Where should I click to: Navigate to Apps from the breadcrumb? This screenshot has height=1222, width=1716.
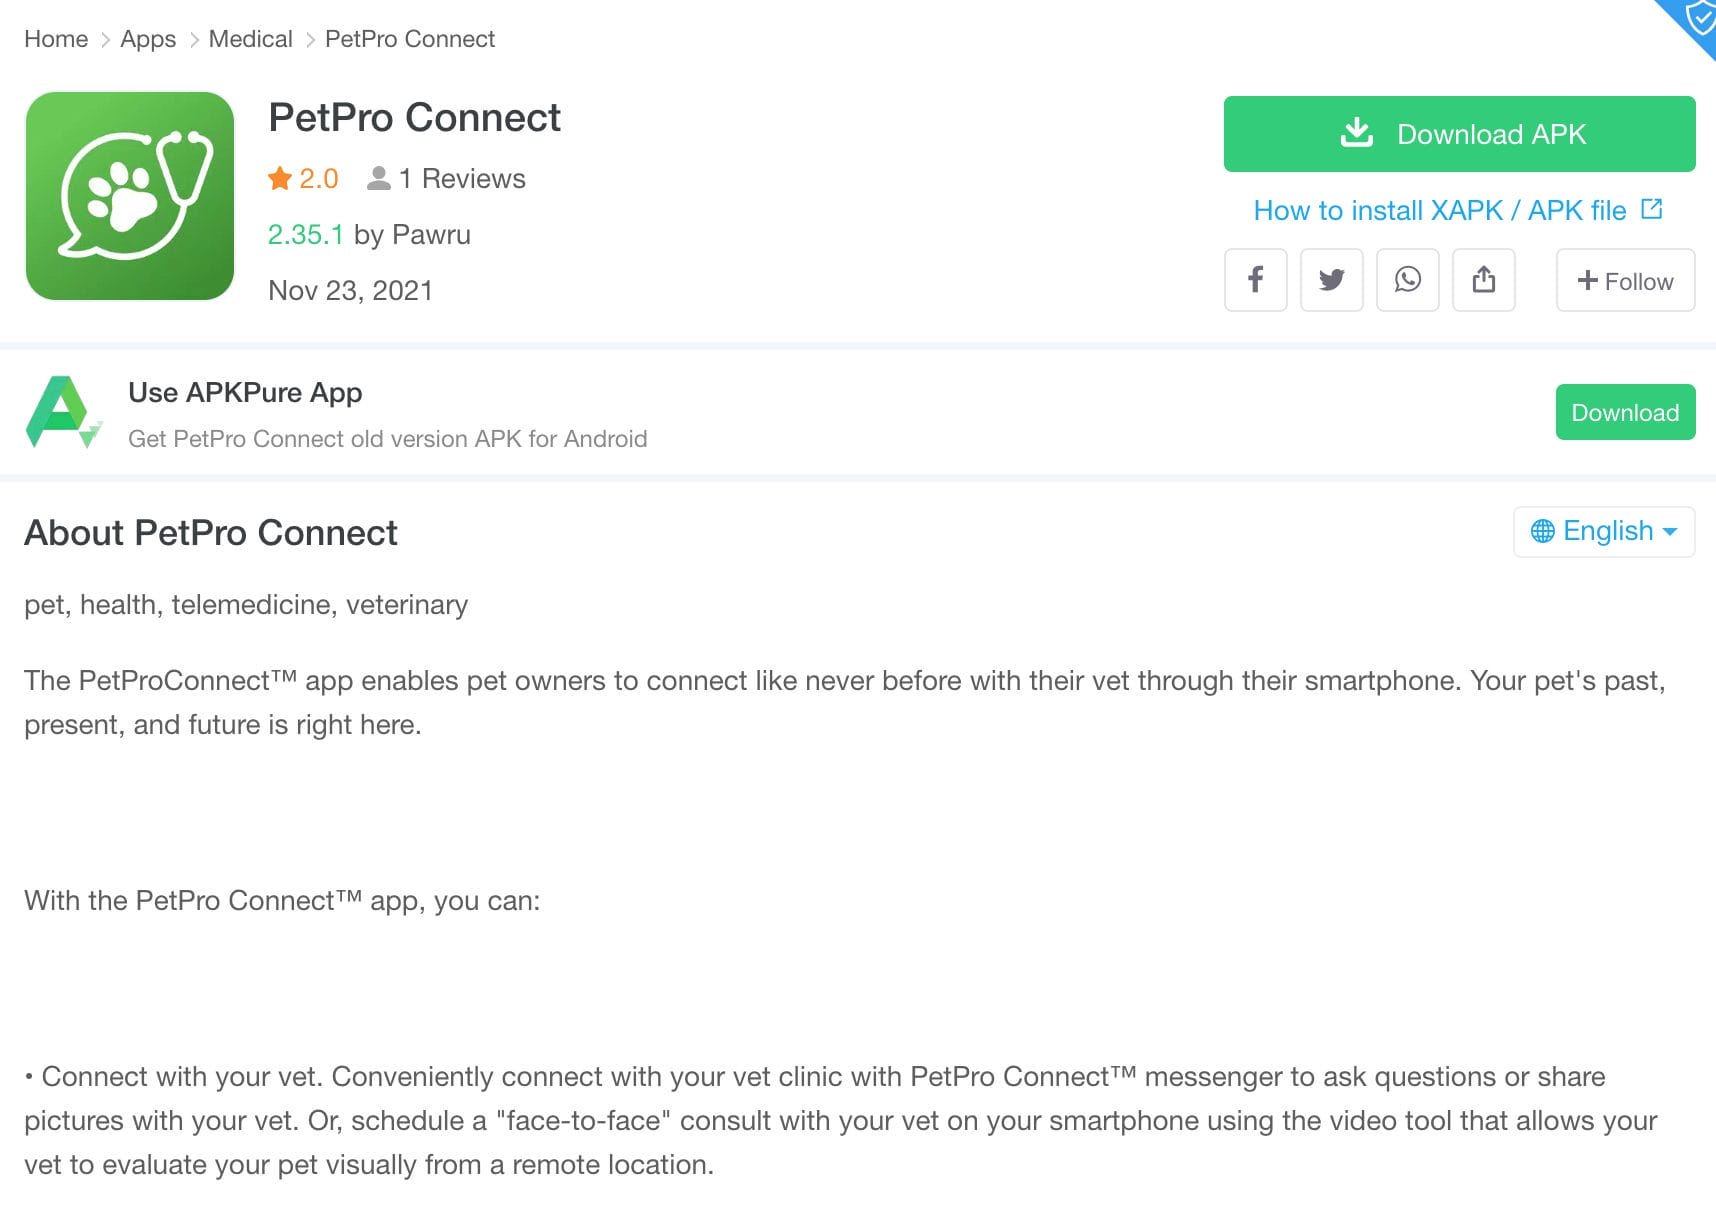pyautogui.click(x=147, y=38)
